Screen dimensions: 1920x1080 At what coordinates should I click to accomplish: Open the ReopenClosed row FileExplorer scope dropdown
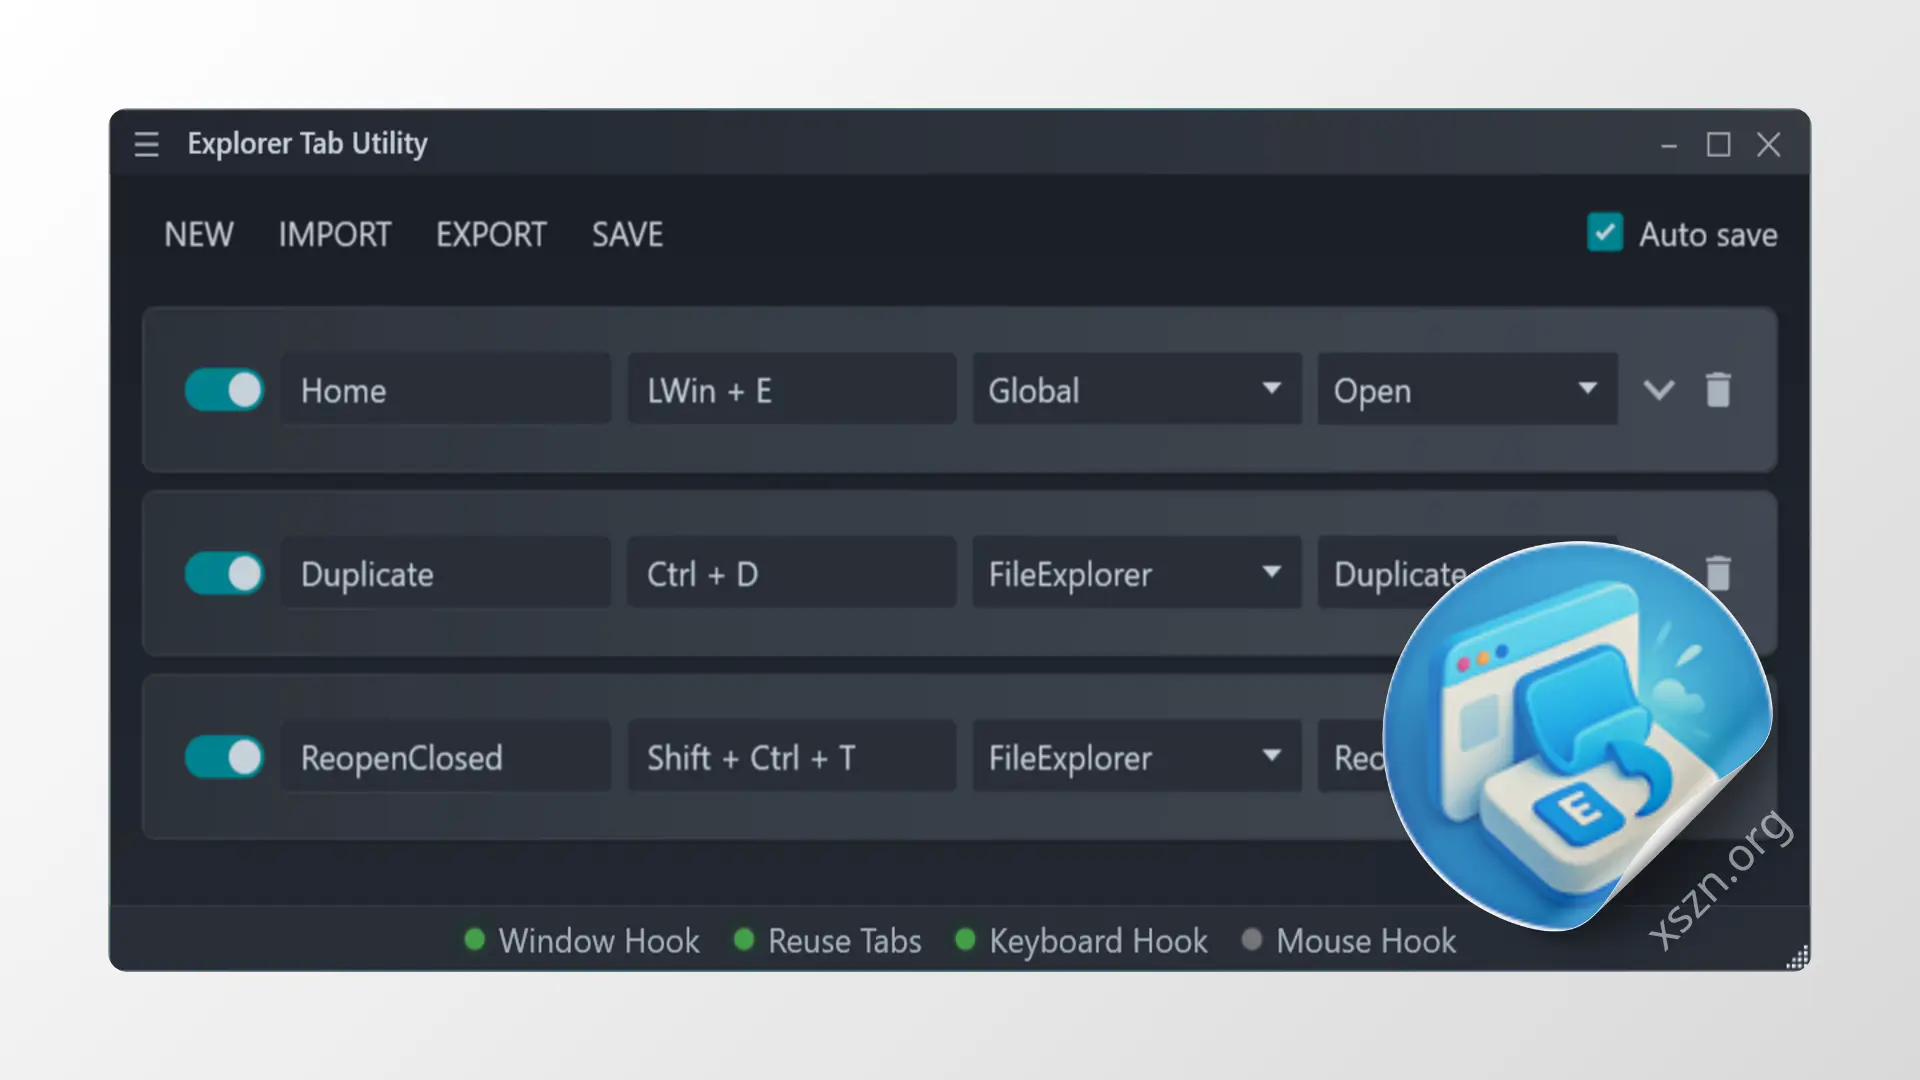(x=1137, y=757)
